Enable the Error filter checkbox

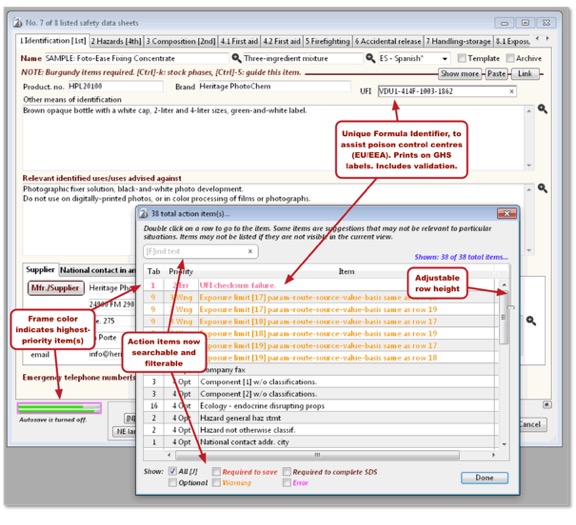point(287,482)
